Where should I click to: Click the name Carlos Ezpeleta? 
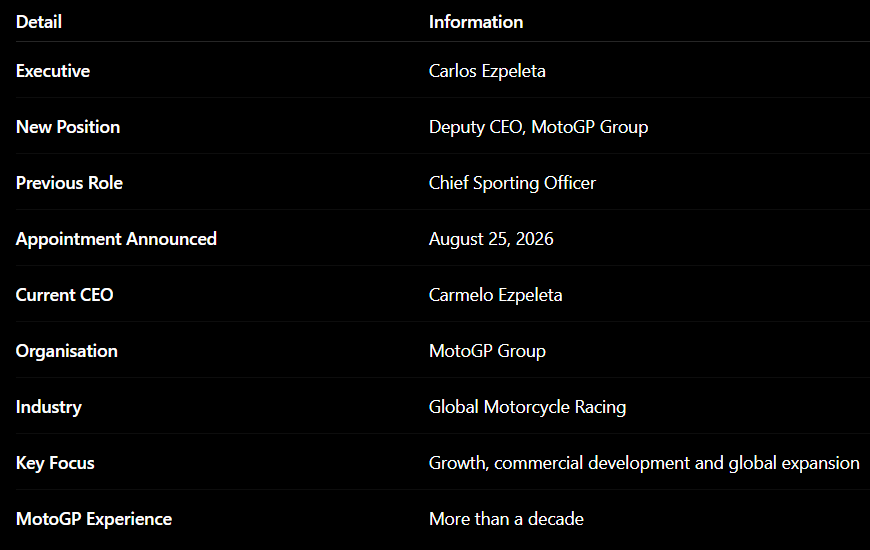[x=487, y=71]
